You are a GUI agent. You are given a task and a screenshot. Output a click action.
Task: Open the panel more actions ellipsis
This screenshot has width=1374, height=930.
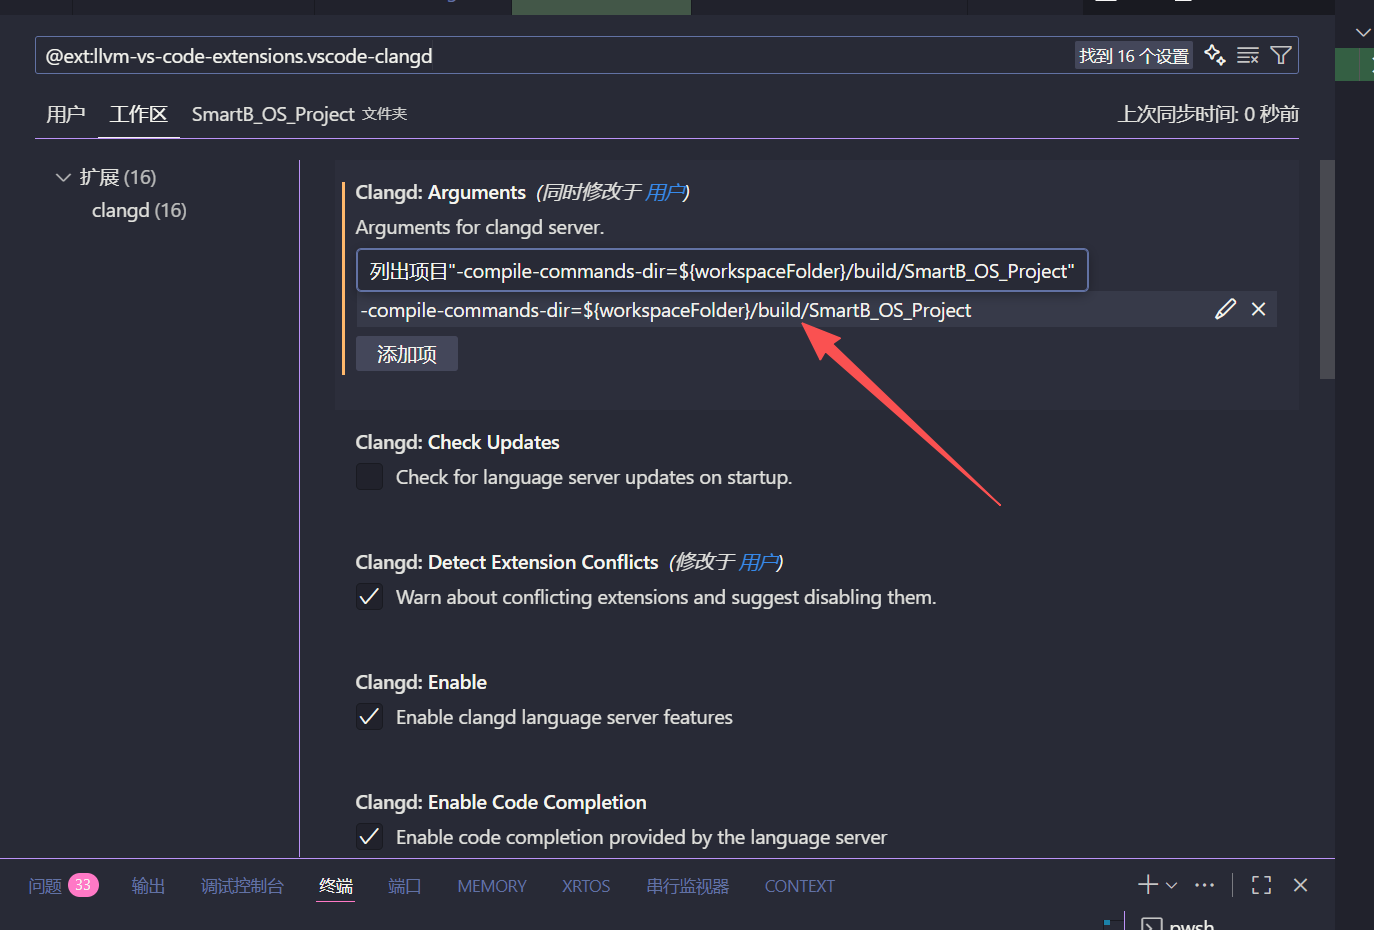[x=1205, y=885]
